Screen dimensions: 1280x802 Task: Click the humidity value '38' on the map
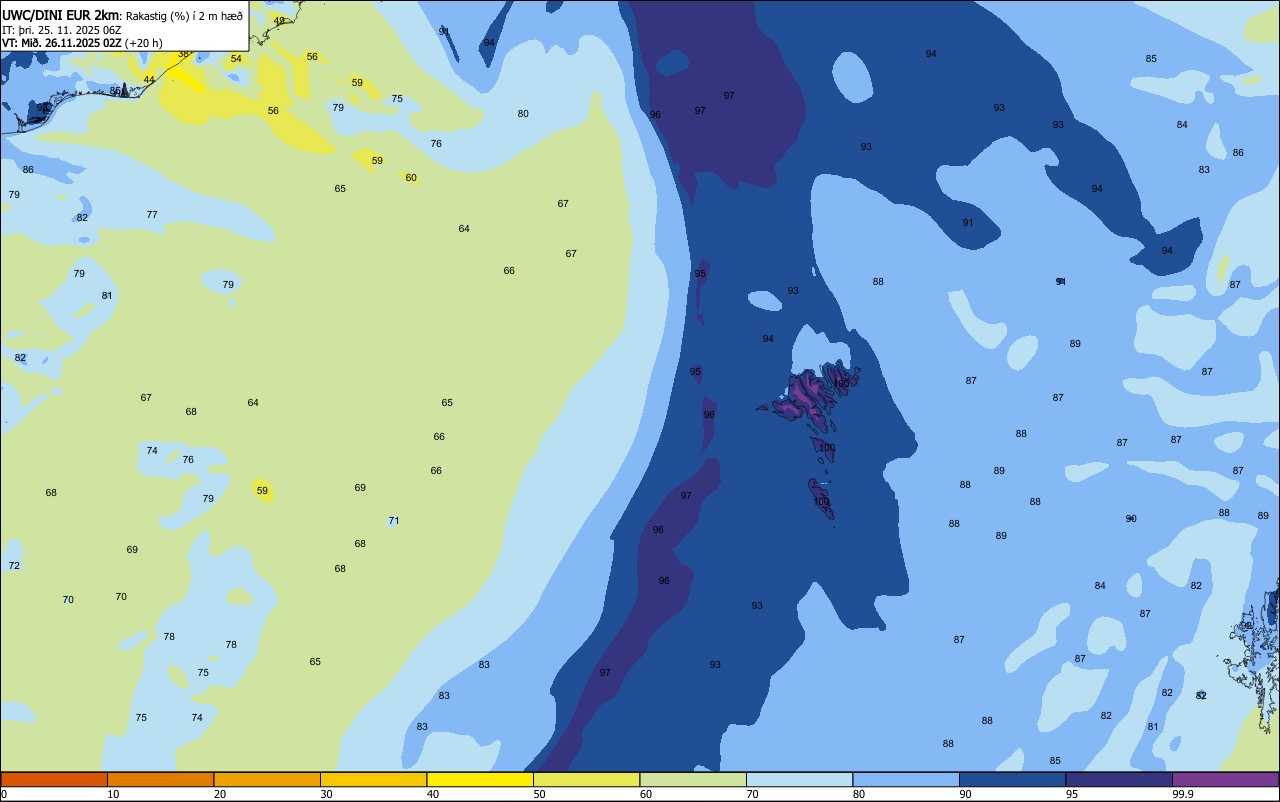(x=184, y=54)
